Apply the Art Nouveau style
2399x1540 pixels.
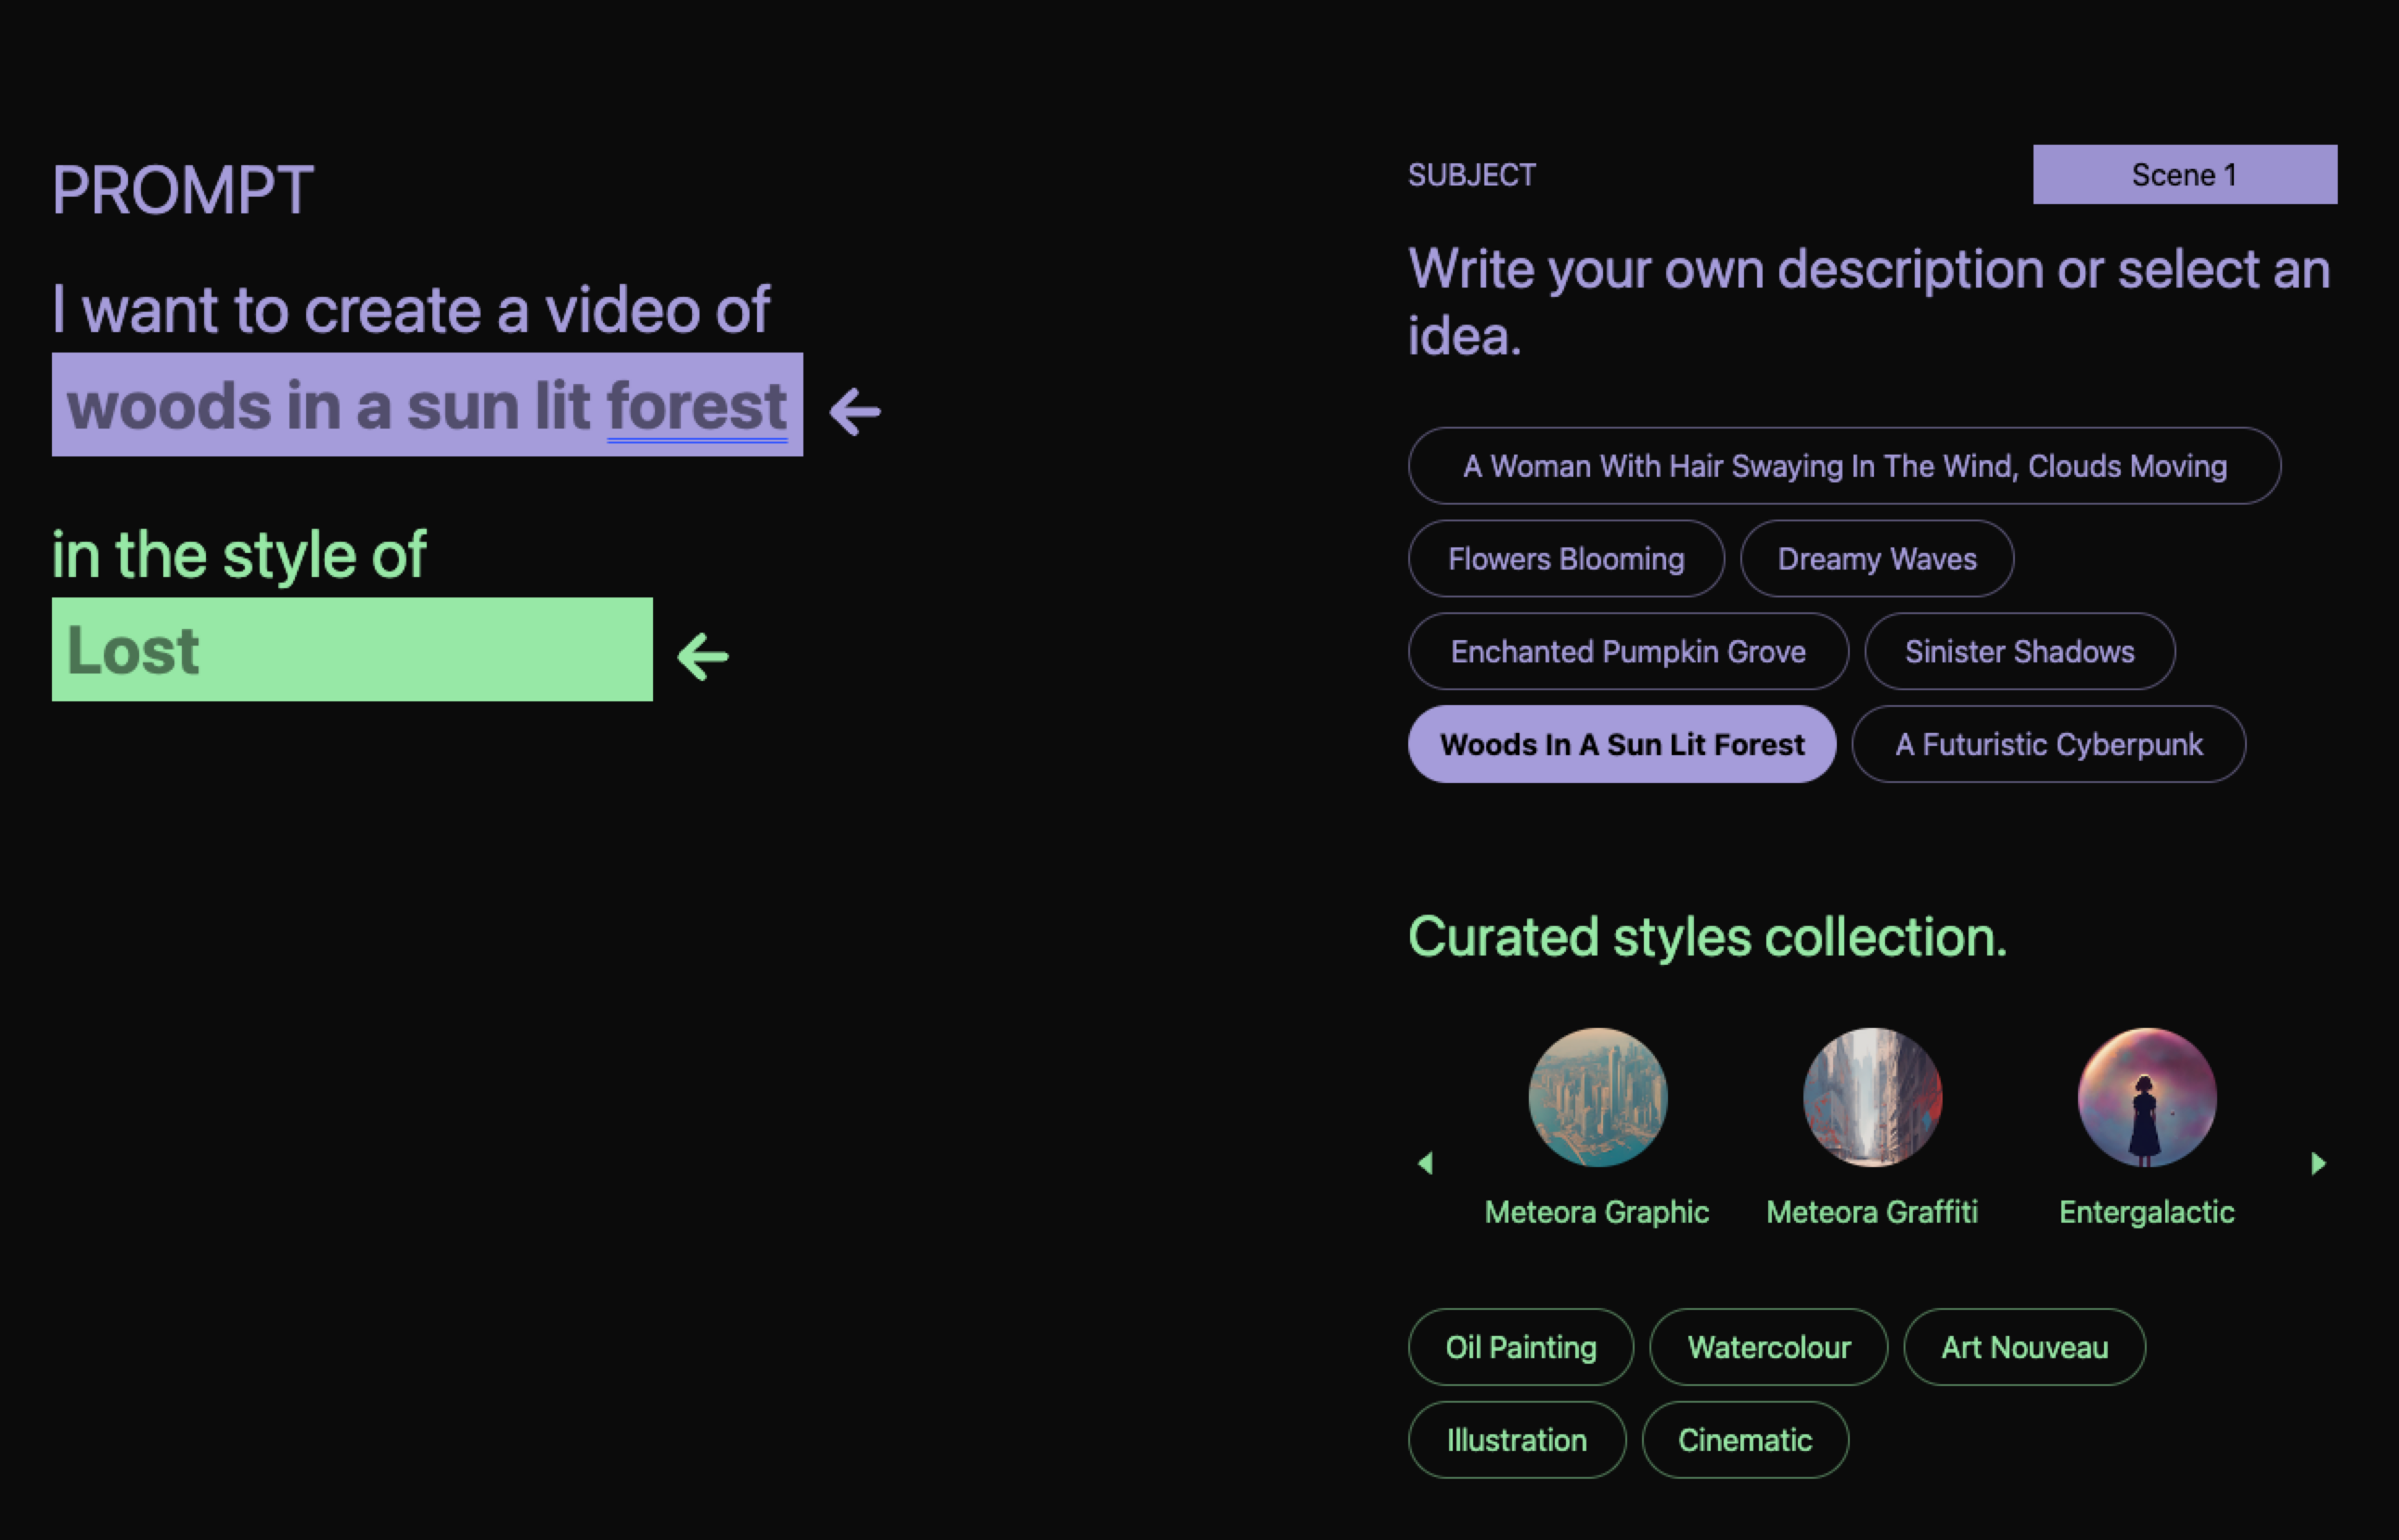2023,1347
